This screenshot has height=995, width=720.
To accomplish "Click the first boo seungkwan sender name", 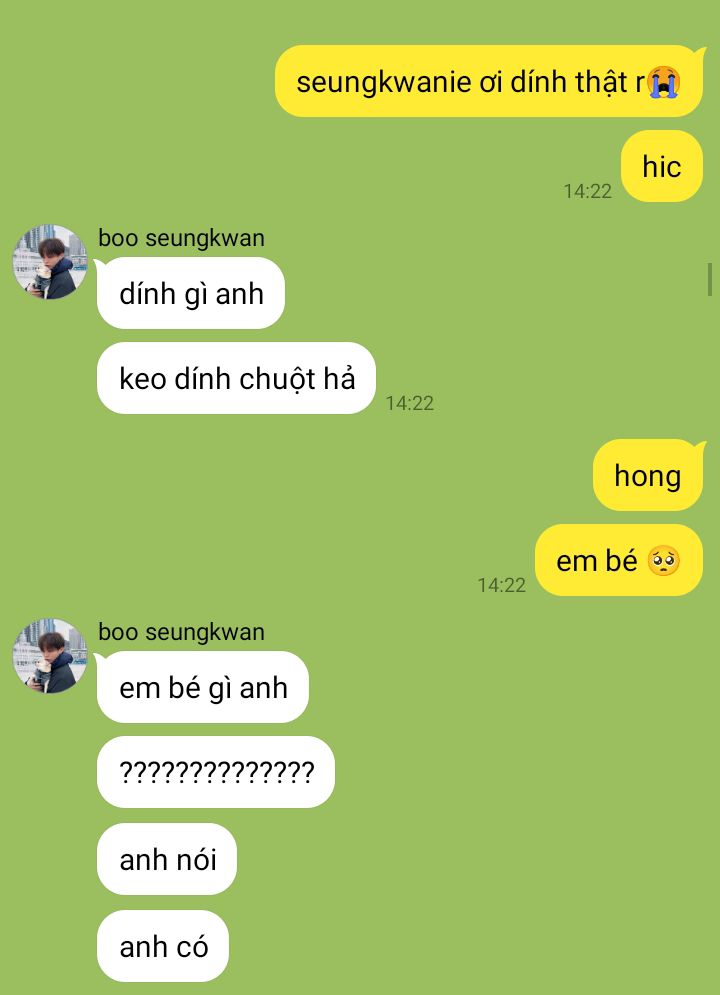I will point(181,239).
